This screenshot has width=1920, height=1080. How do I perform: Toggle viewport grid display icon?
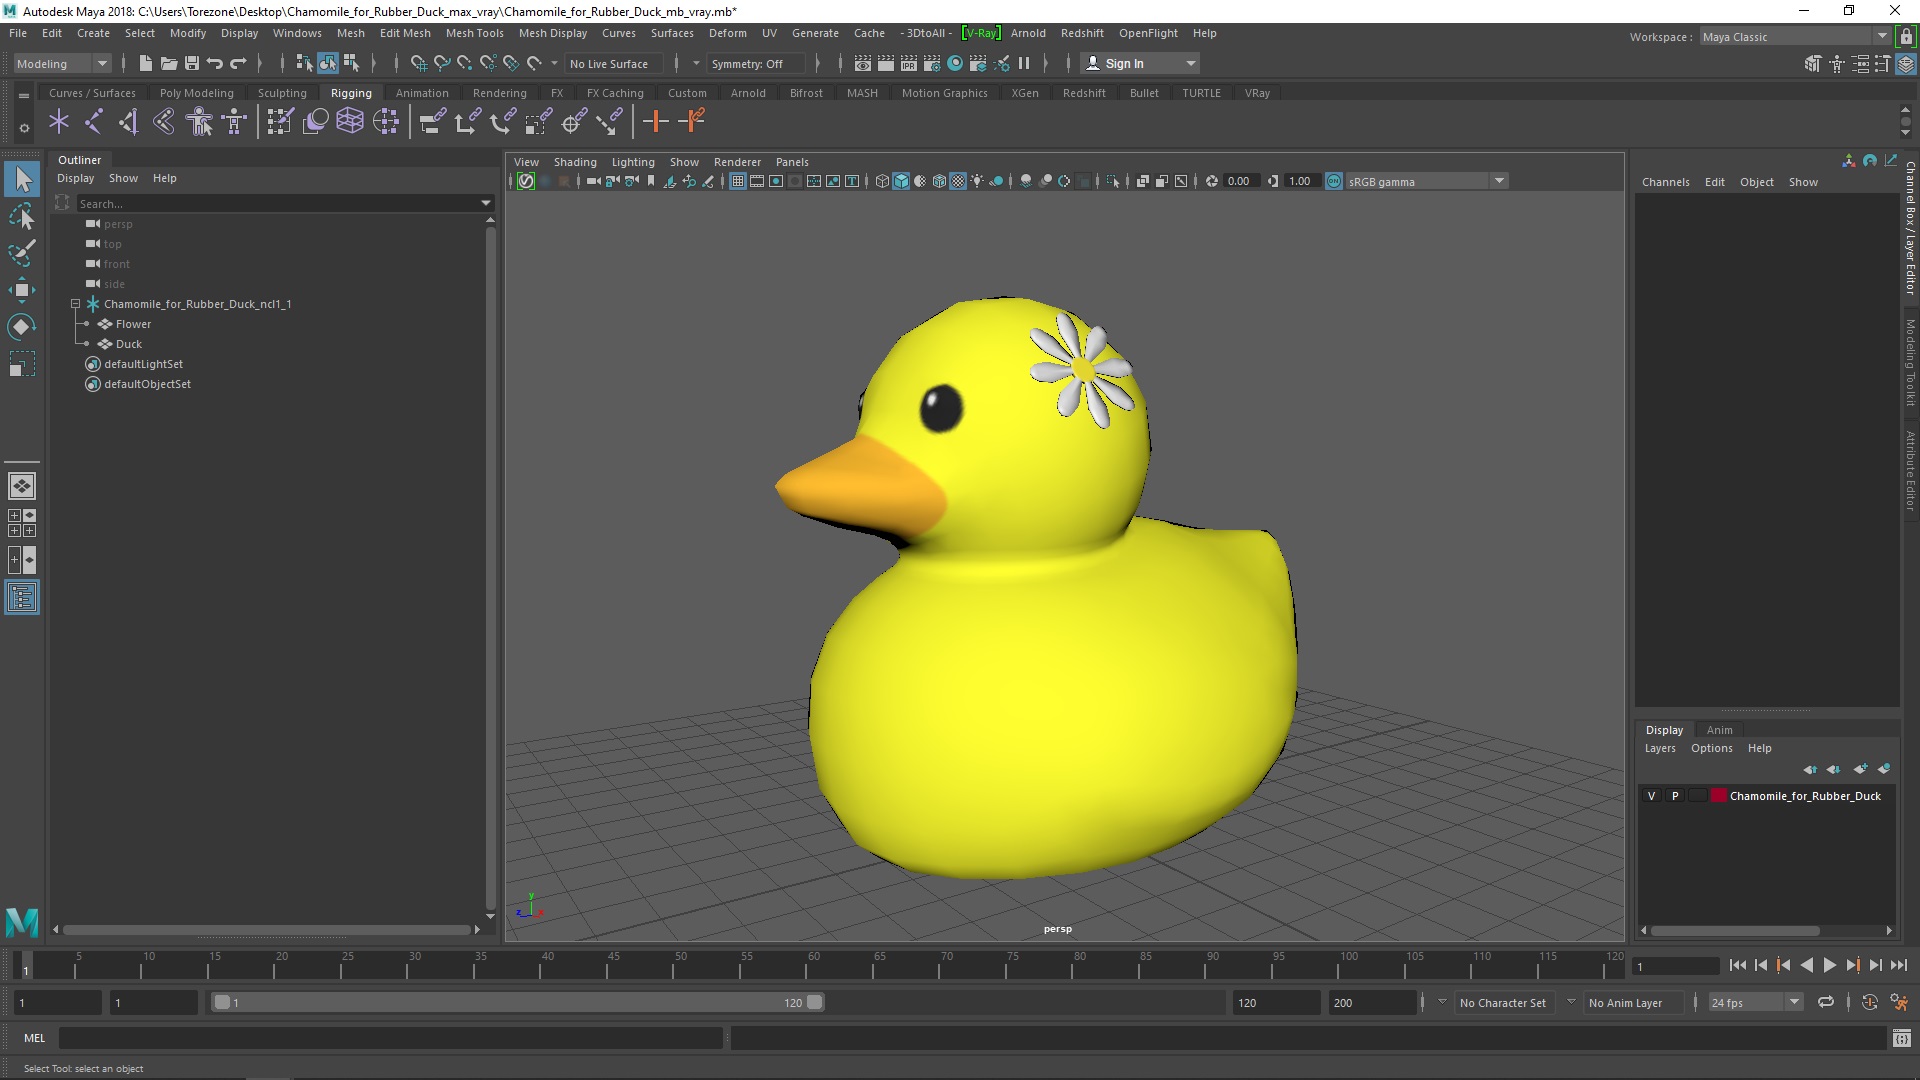(x=737, y=181)
